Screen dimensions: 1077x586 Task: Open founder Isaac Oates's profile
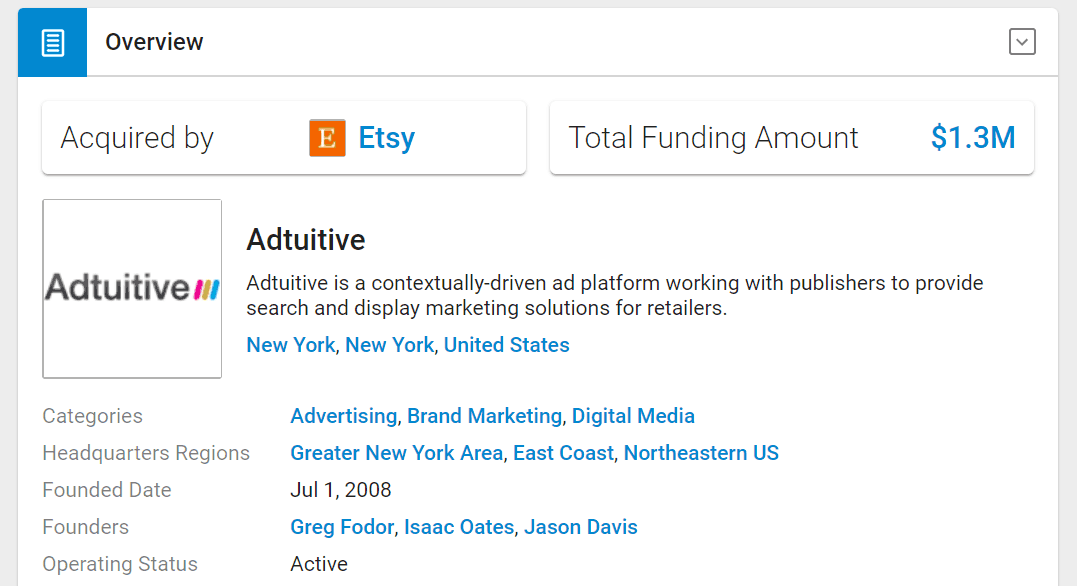tap(459, 527)
